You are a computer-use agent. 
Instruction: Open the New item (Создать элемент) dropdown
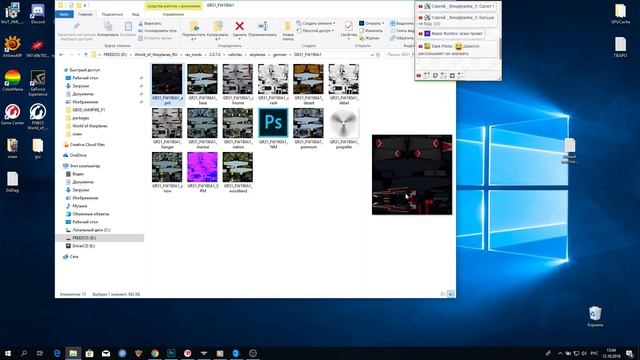(316, 23)
